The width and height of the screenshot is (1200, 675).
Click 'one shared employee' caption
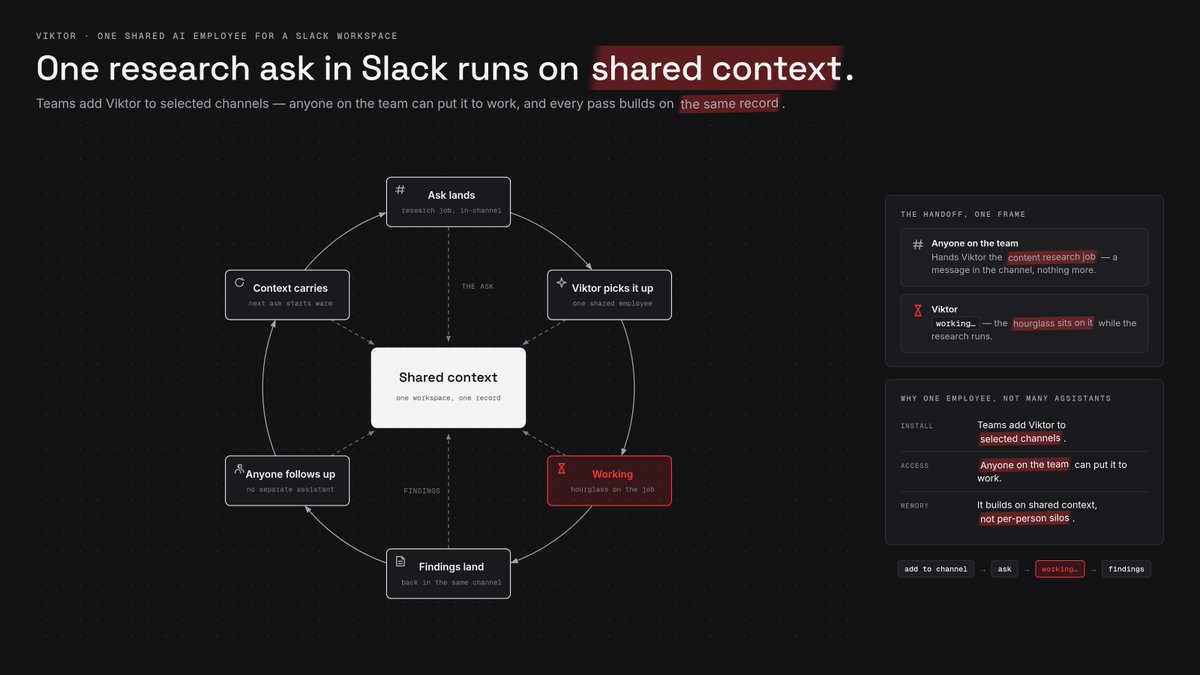(x=612, y=303)
